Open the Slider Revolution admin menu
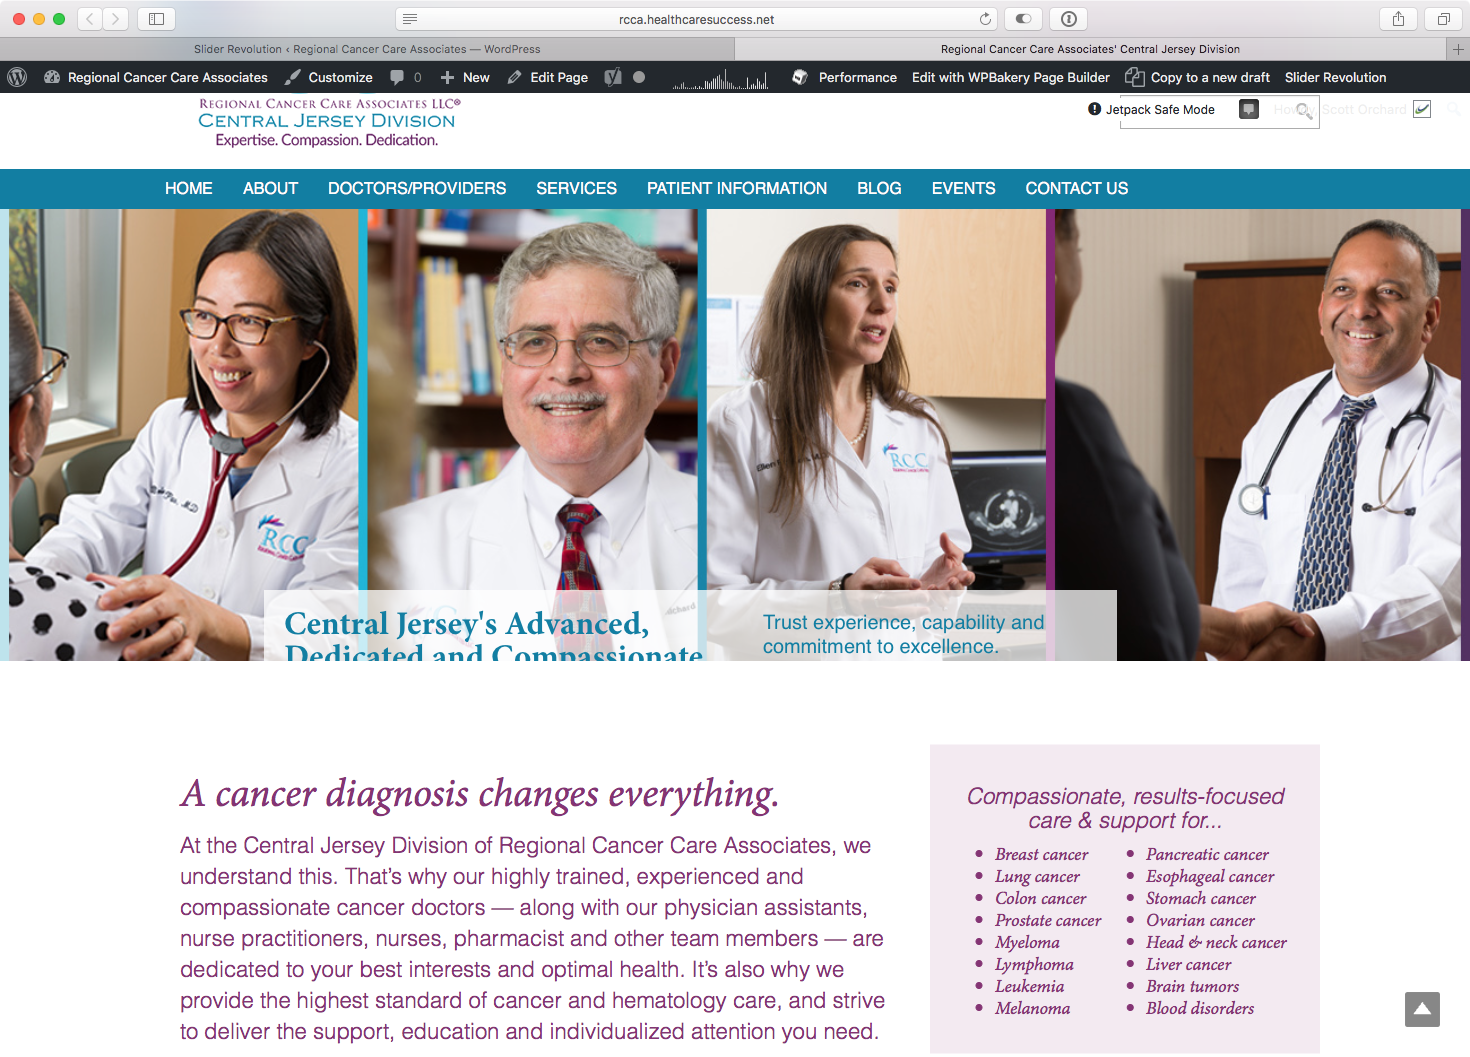 pos(1335,77)
